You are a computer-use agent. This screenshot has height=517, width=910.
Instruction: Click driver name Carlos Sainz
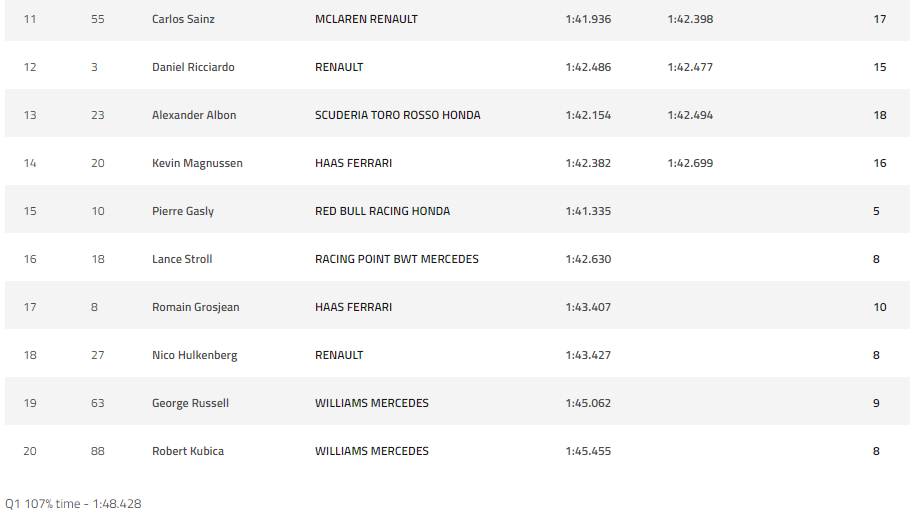[x=183, y=19]
